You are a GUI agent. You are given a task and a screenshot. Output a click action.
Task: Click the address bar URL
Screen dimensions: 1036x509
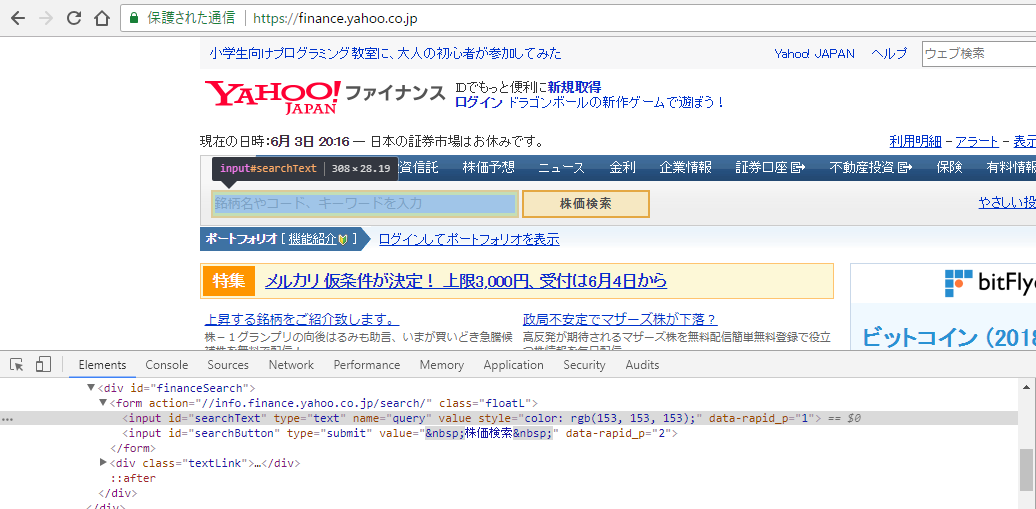pyautogui.click(x=335, y=19)
